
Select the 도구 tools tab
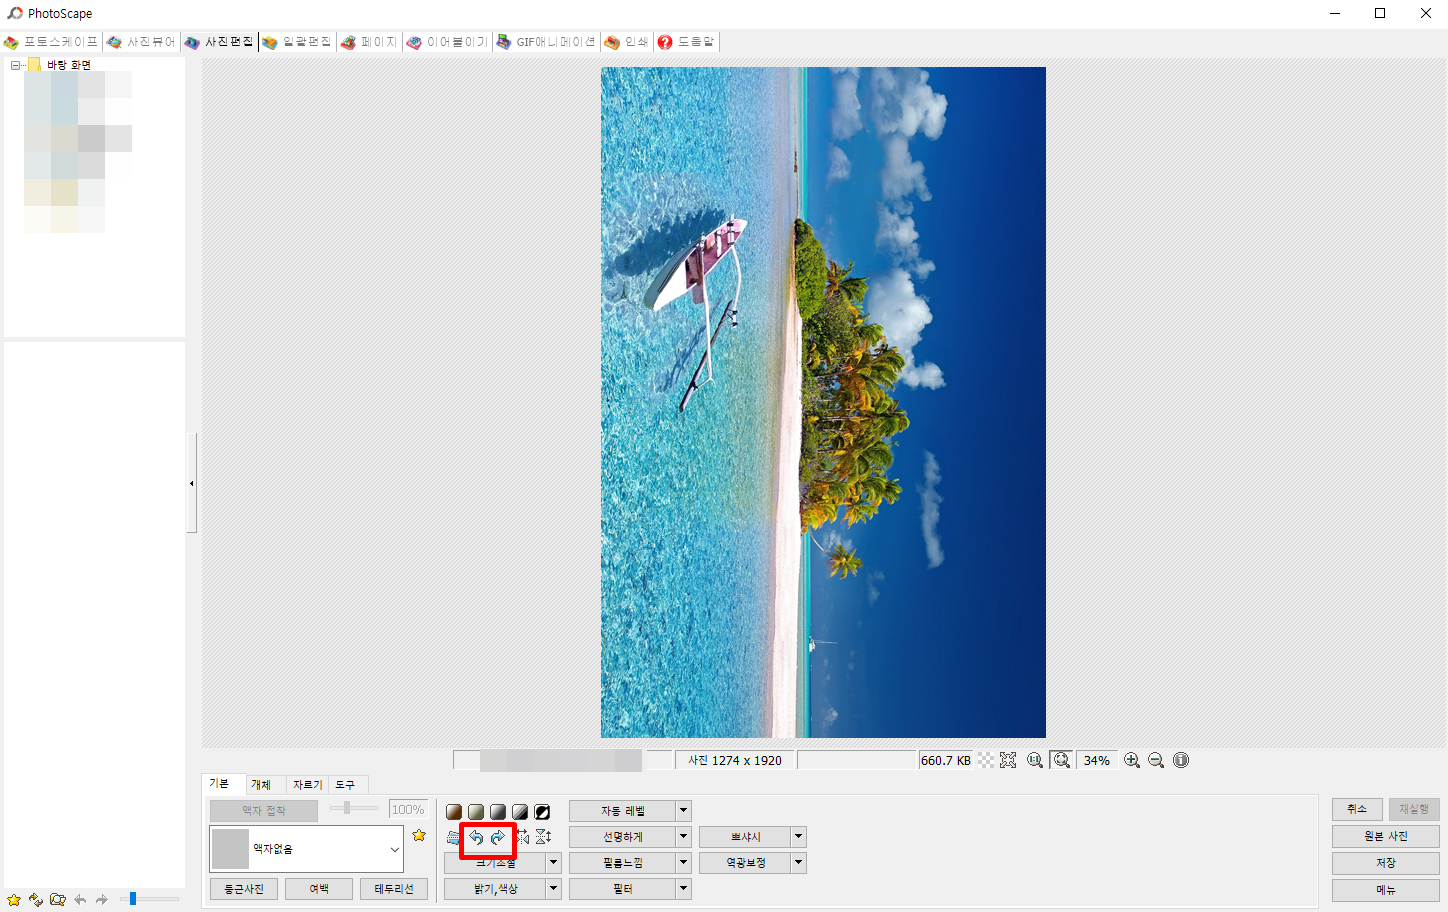(x=346, y=785)
